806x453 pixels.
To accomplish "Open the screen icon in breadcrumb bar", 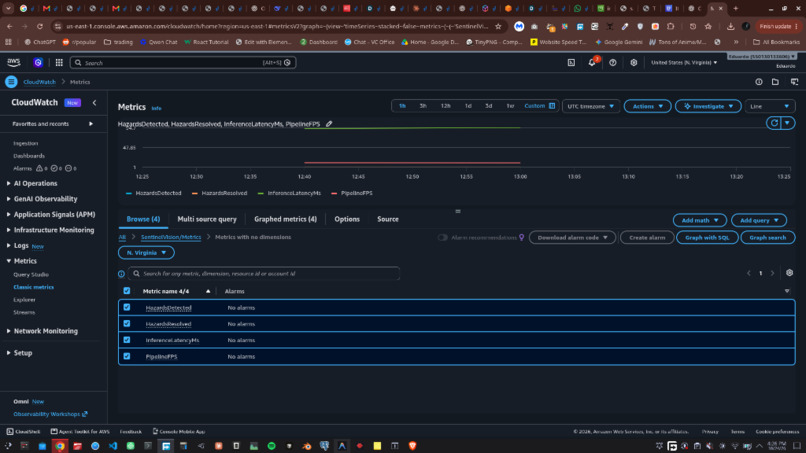I will pos(794,82).
